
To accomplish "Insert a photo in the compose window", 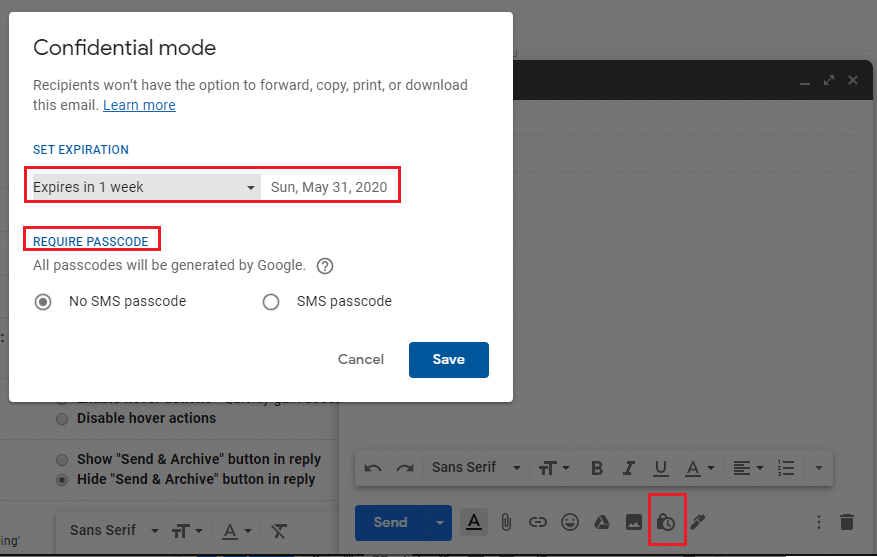I will [x=634, y=522].
